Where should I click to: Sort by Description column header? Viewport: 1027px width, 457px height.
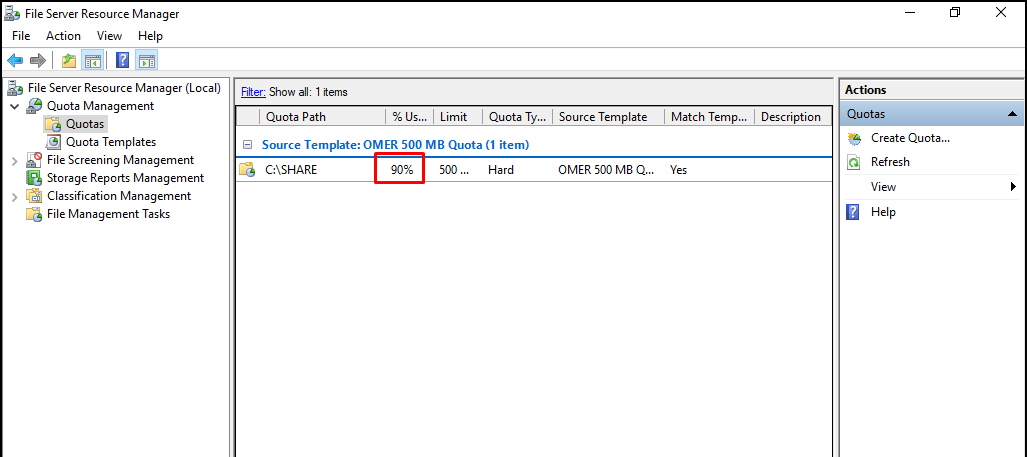tap(791, 117)
